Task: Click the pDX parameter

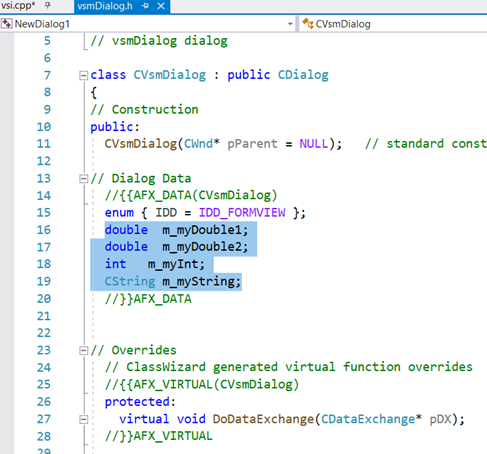Action: tap(440, 419)
